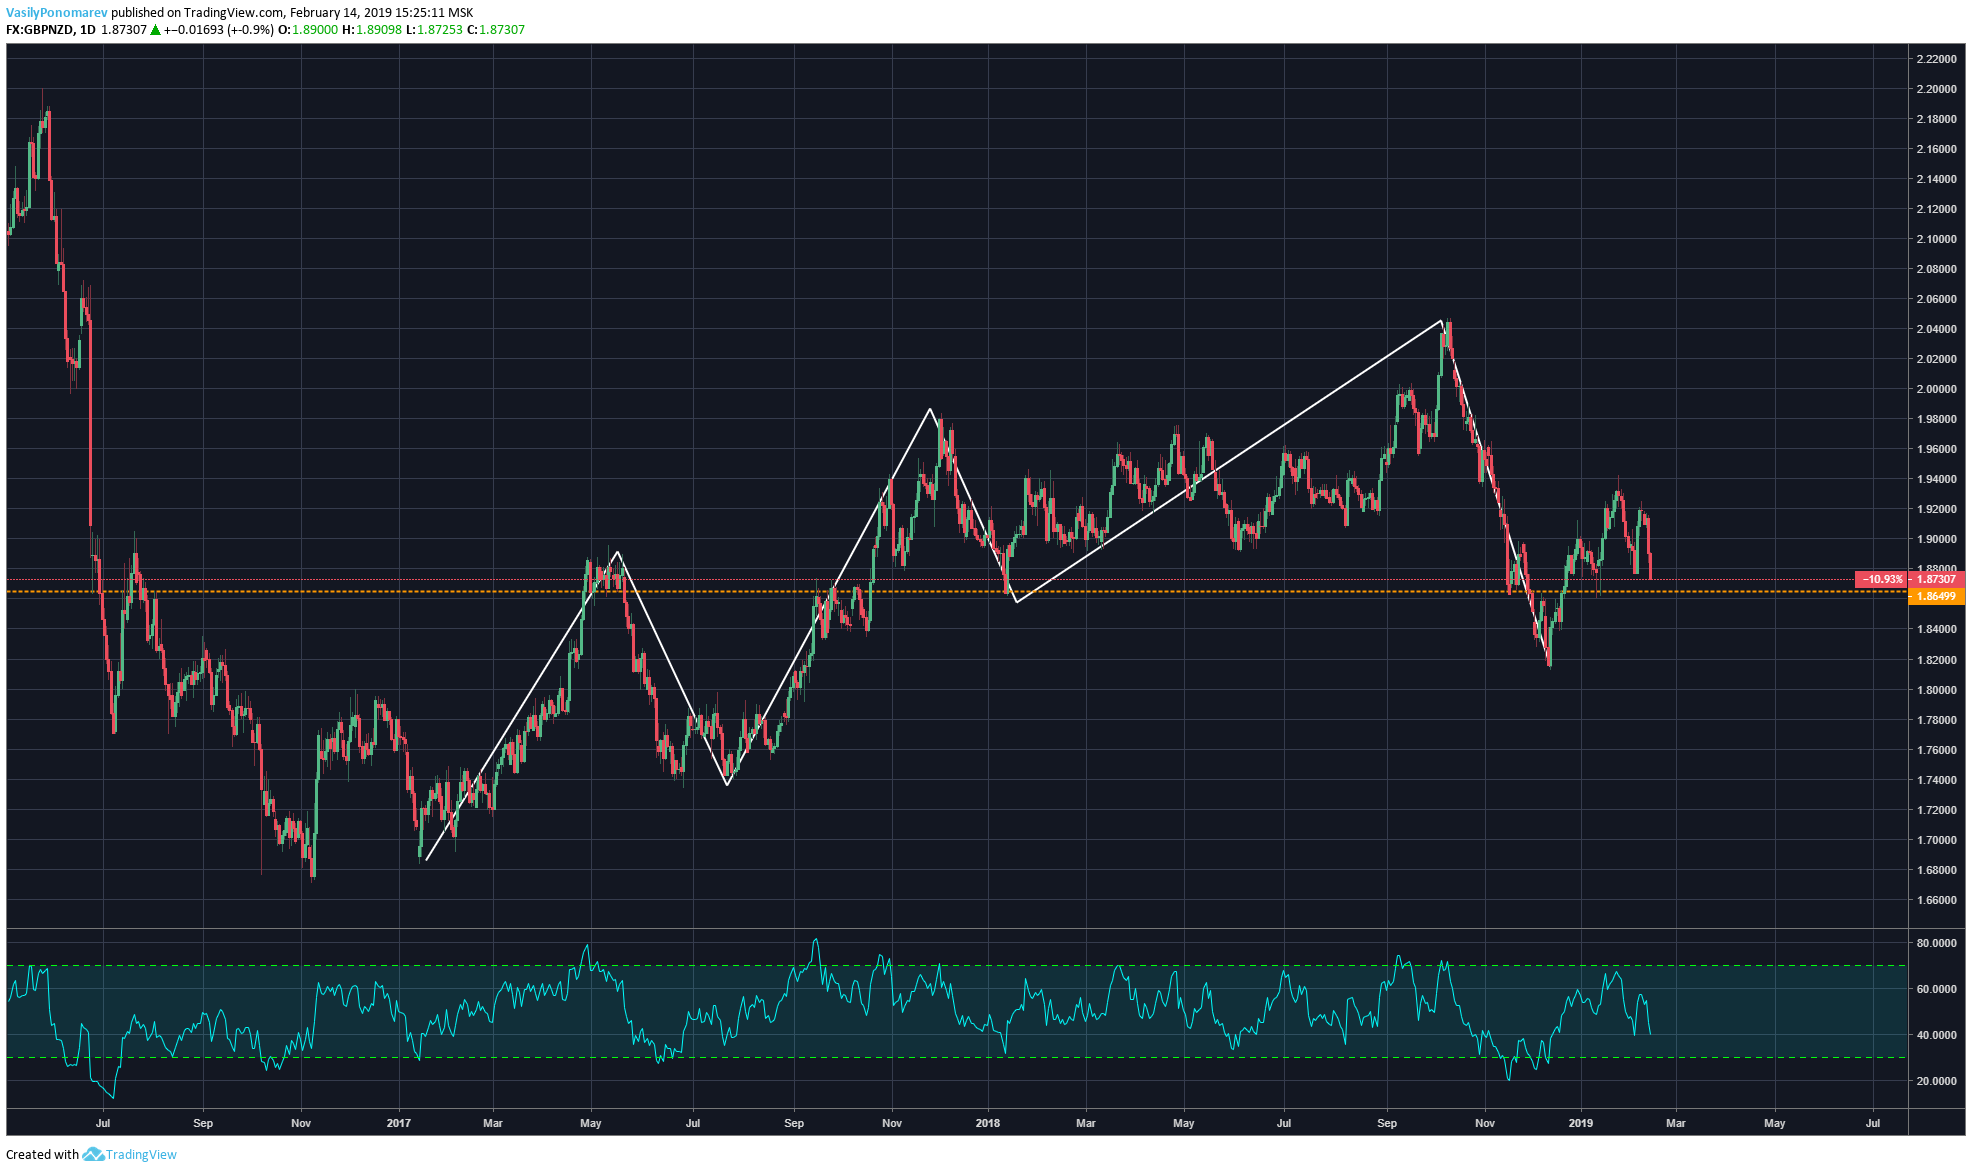Click the first Jul label at the left end of the time axis
This screenshot has width=1972, height=1172.
[103, 1123]
